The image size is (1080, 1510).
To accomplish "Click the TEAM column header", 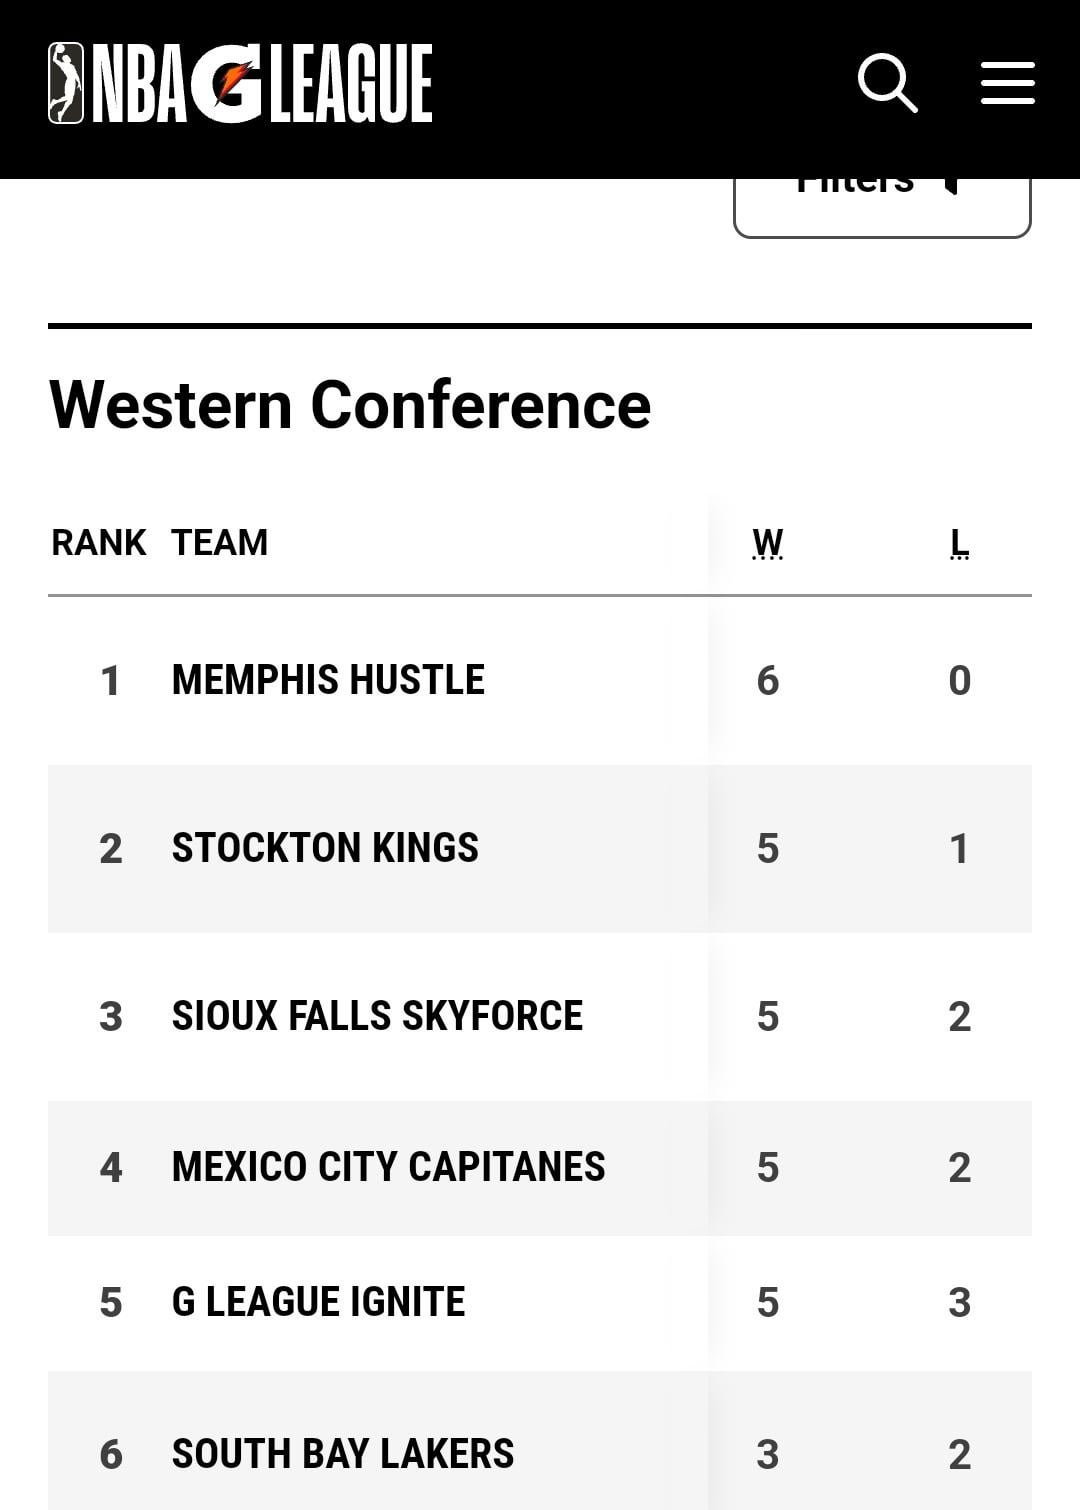I will [x=219, y=543].
